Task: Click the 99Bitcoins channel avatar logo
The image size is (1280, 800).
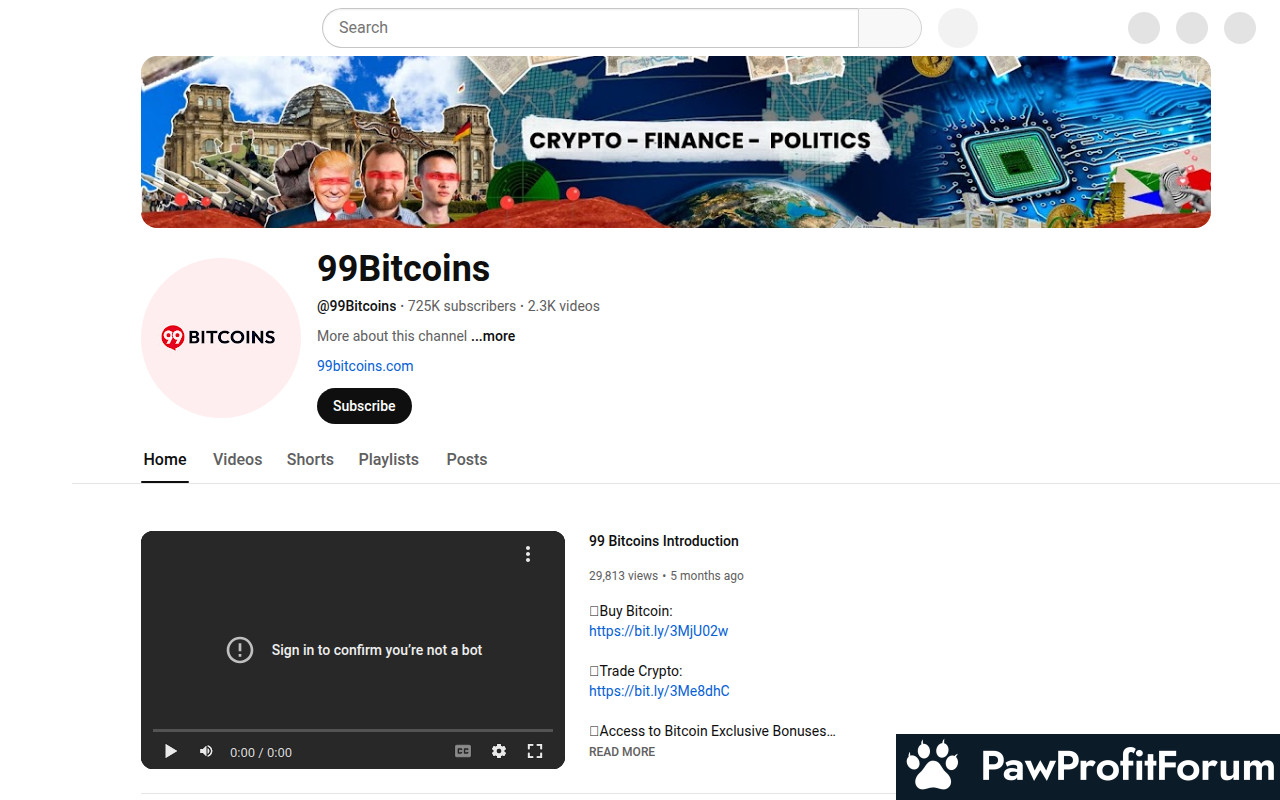Action: point(221,338)
